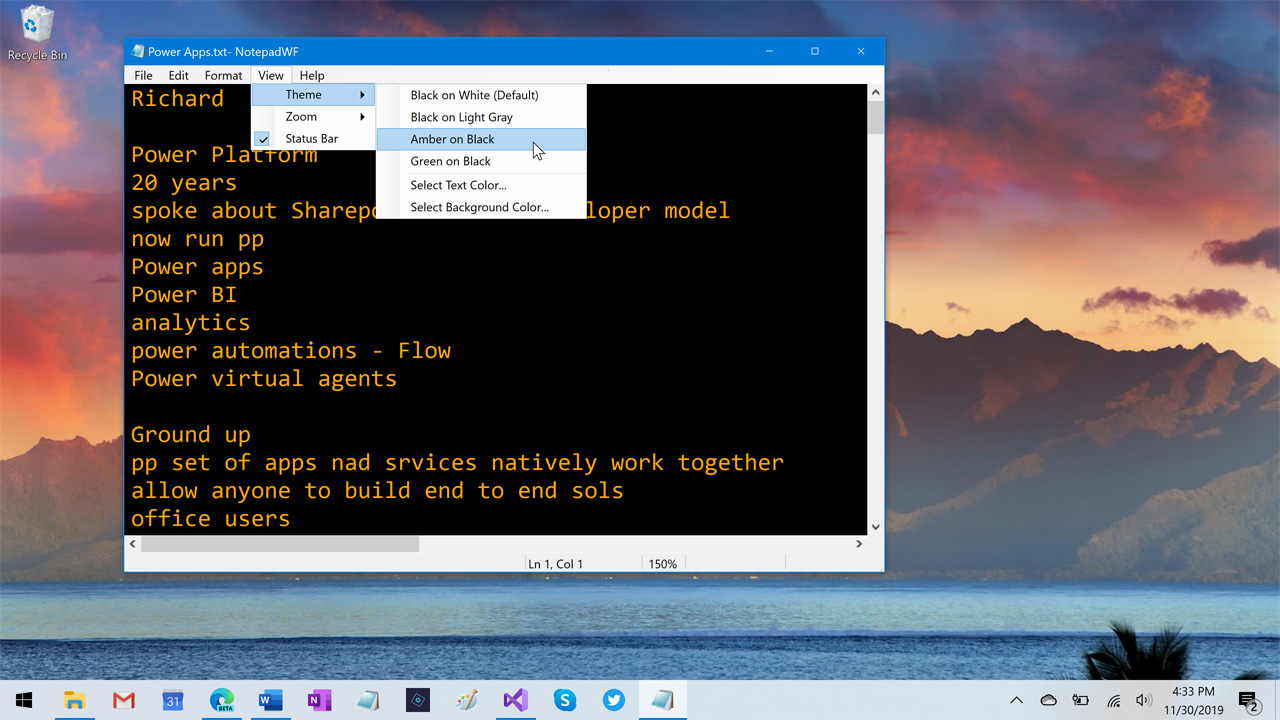The image size is (1280, 720).
Task: Open Twitter app in taskbar
Action: 613,700
